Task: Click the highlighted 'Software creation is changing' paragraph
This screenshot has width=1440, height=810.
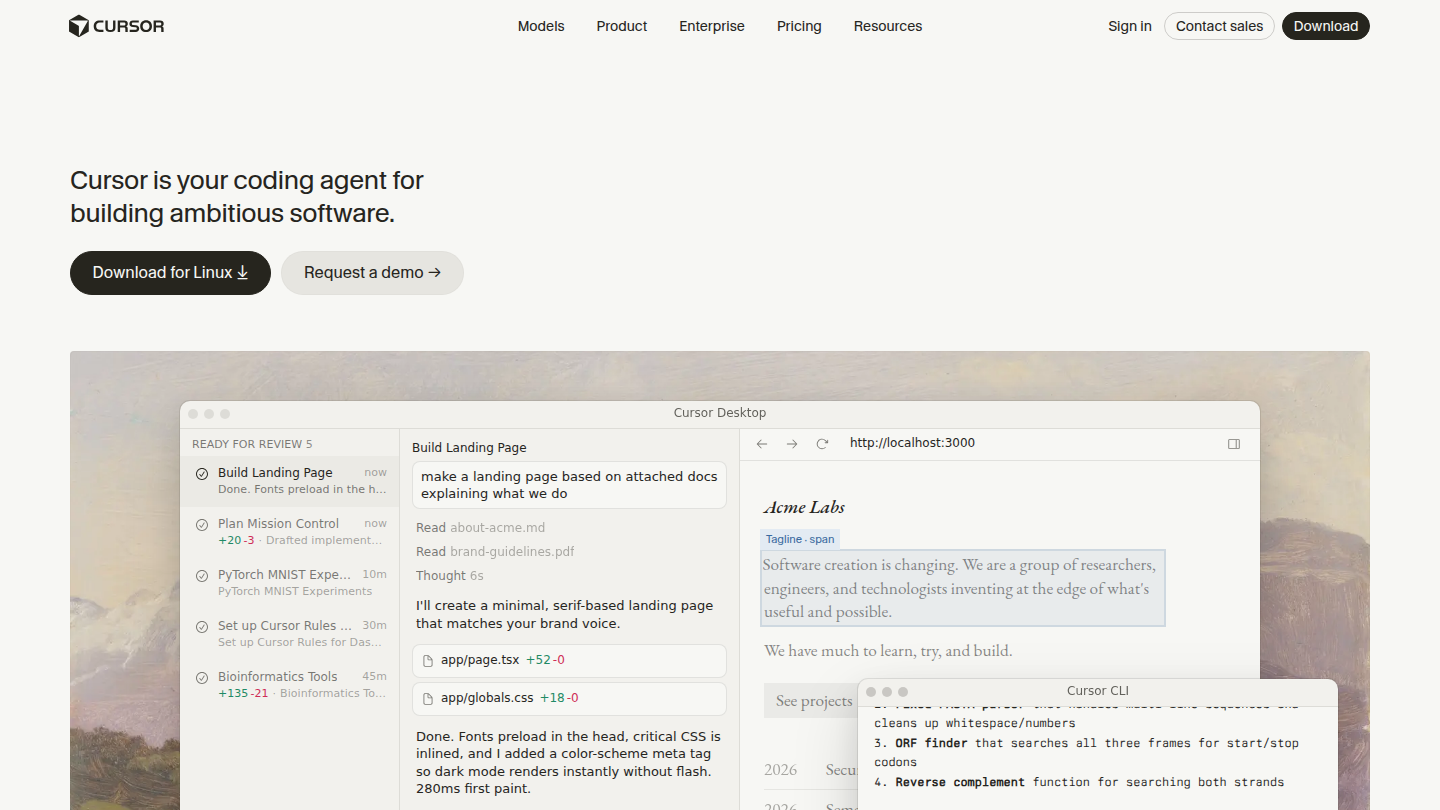Action: tap(963, 588)
